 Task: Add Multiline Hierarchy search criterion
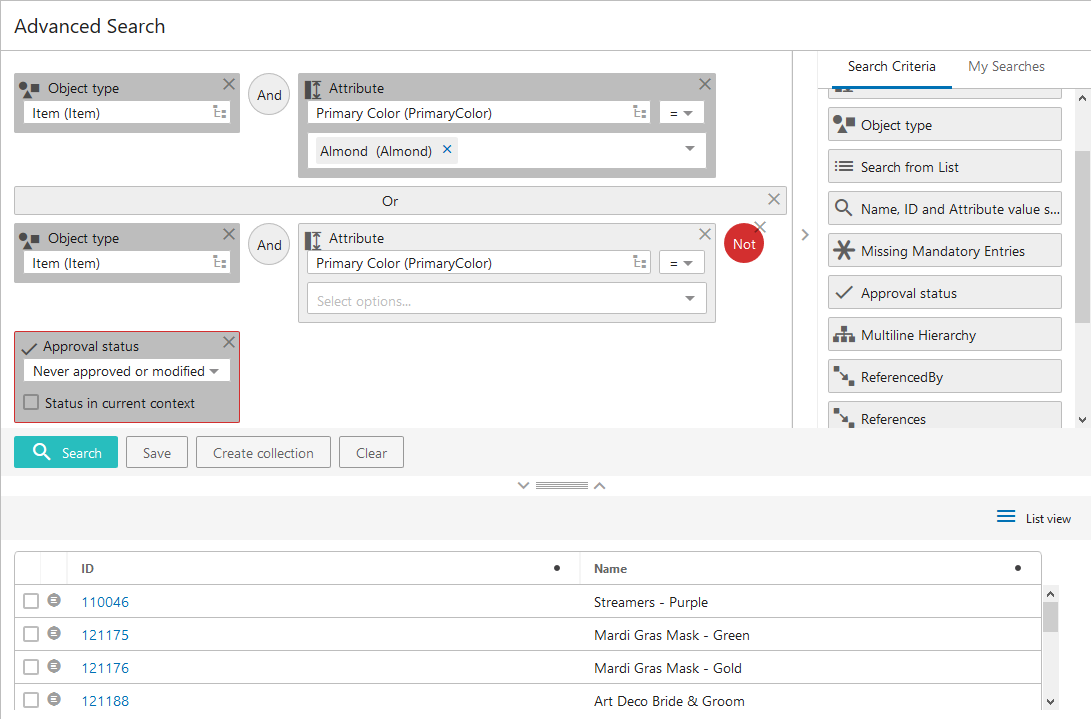944,335
